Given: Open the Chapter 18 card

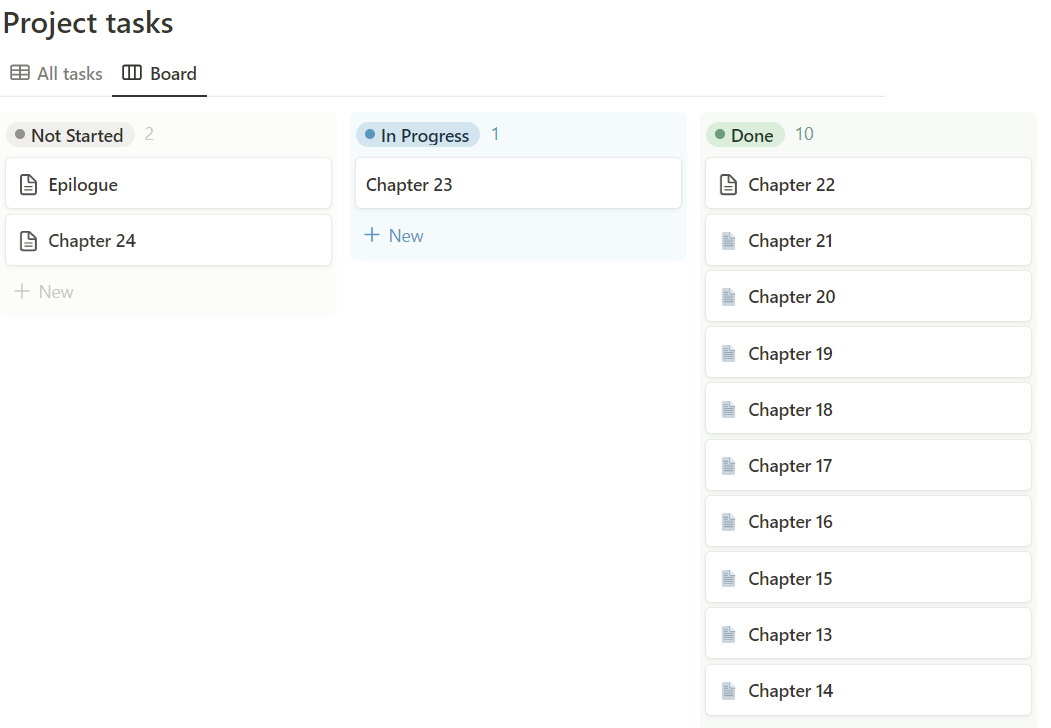Looking at the screenshot, I should pos(868,410).
